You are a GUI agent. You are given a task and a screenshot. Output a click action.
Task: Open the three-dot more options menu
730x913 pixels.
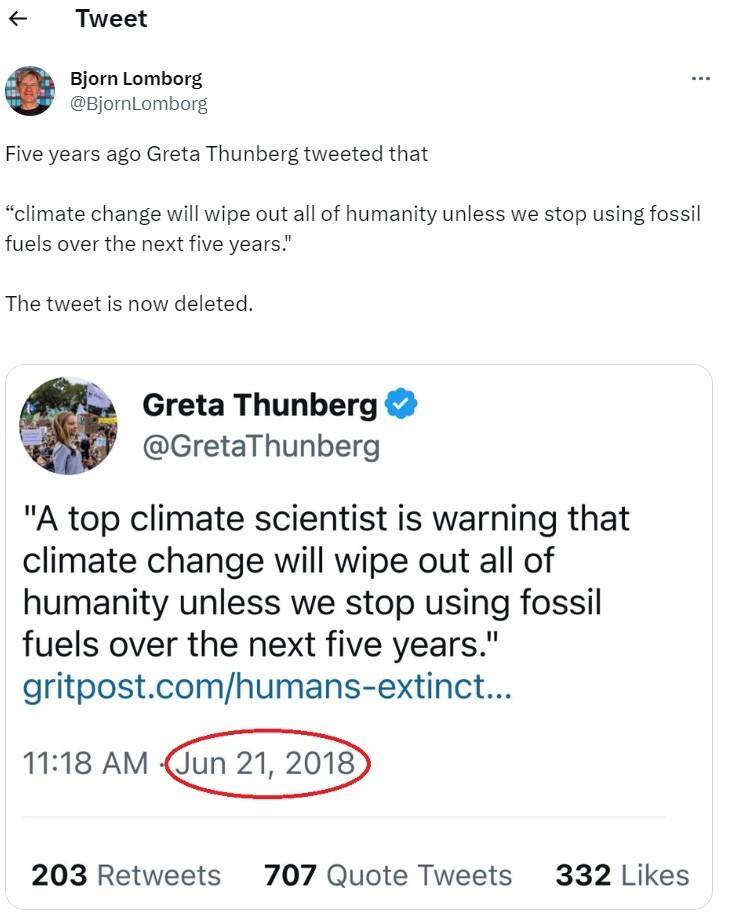pyautogui.click(x=700, y=79)
